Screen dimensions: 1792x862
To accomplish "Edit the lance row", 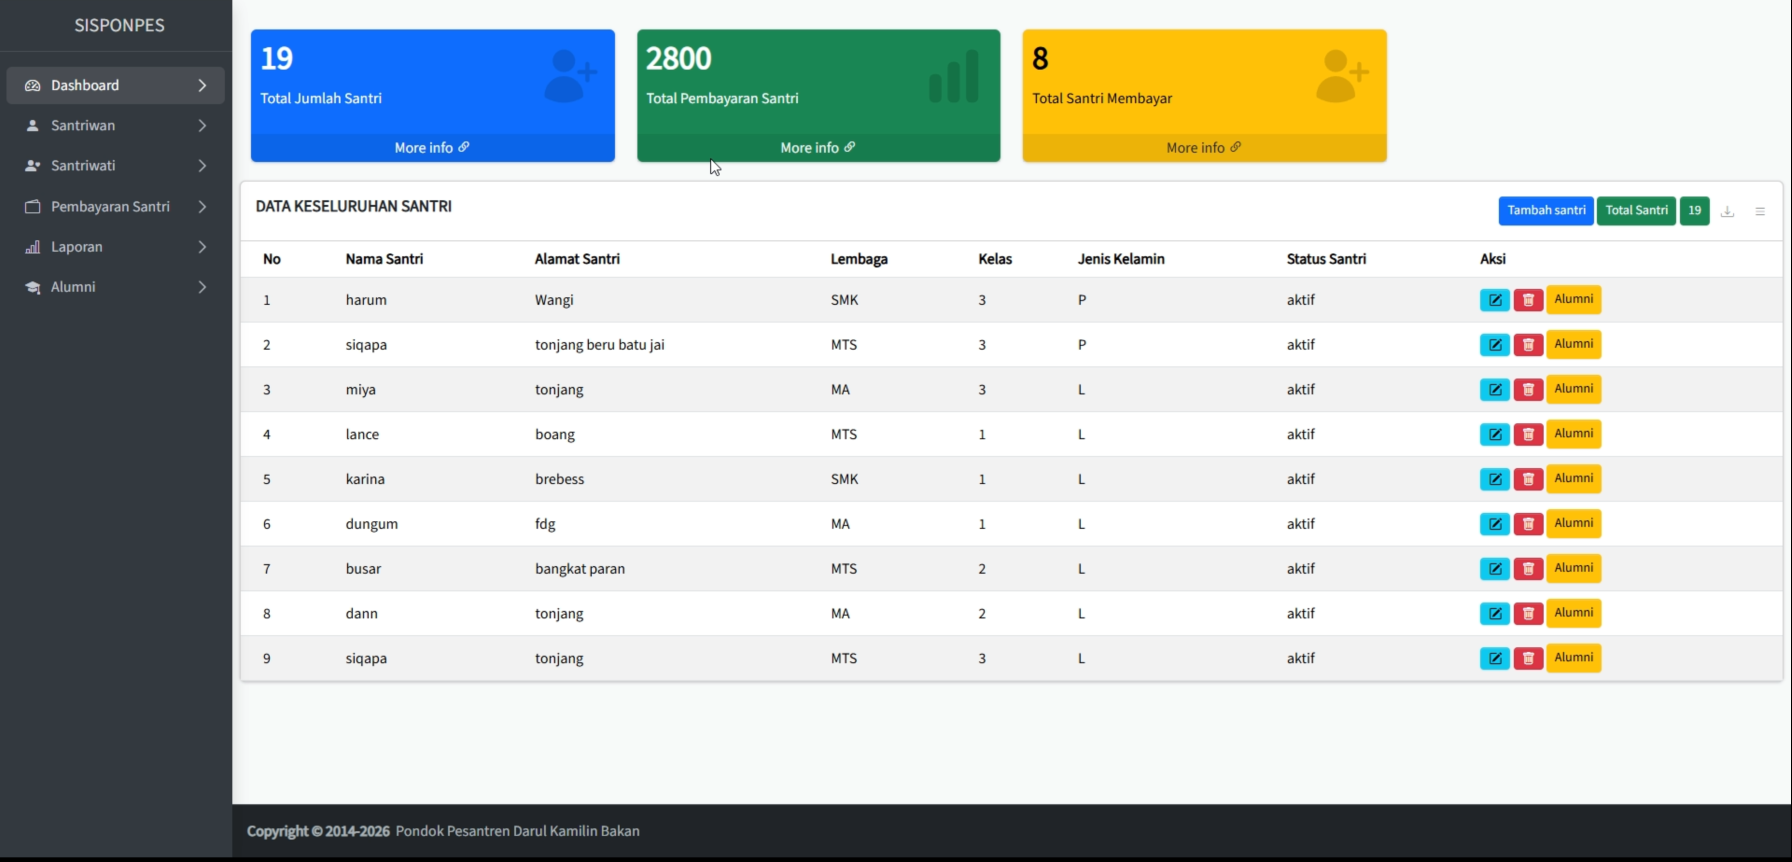I will 1494,434.
